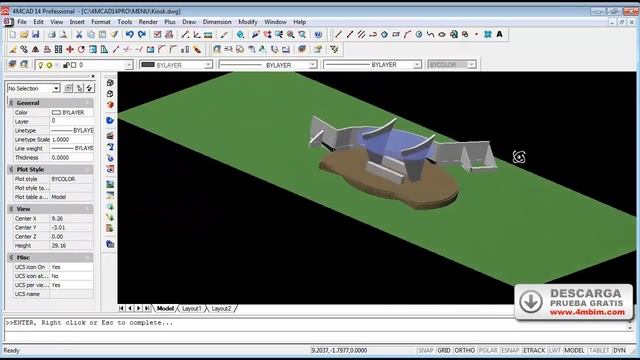Open Help with the blue question icon

(x=318, y=35)
